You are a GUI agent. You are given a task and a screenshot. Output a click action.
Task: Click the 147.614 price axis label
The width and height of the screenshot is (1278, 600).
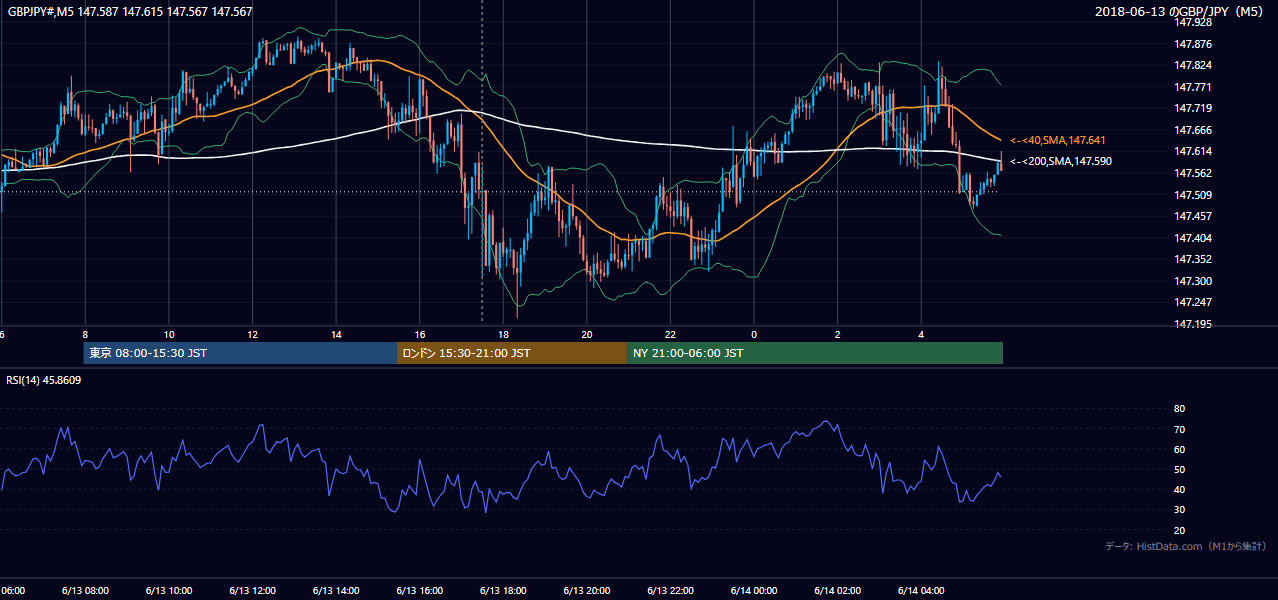tap(1193, 151)
